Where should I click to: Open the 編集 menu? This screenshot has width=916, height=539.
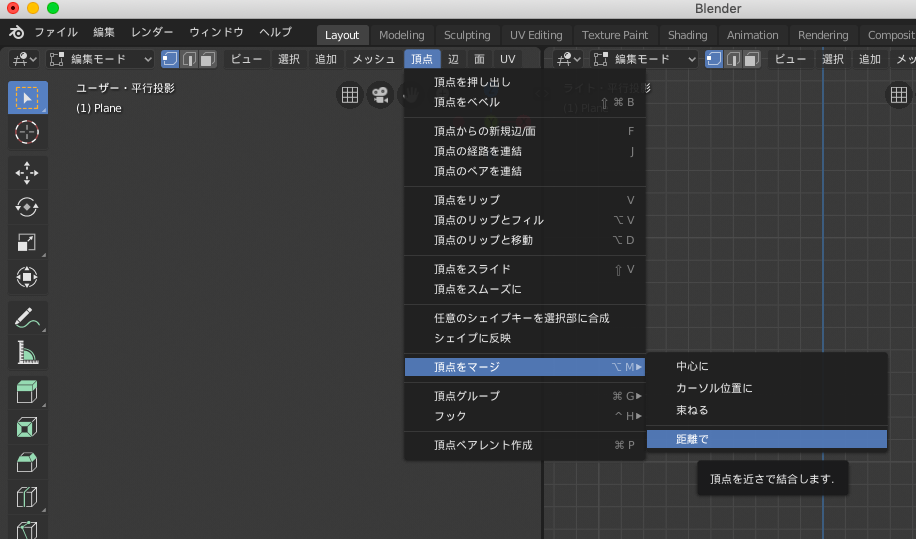click(x=104, y=32)
